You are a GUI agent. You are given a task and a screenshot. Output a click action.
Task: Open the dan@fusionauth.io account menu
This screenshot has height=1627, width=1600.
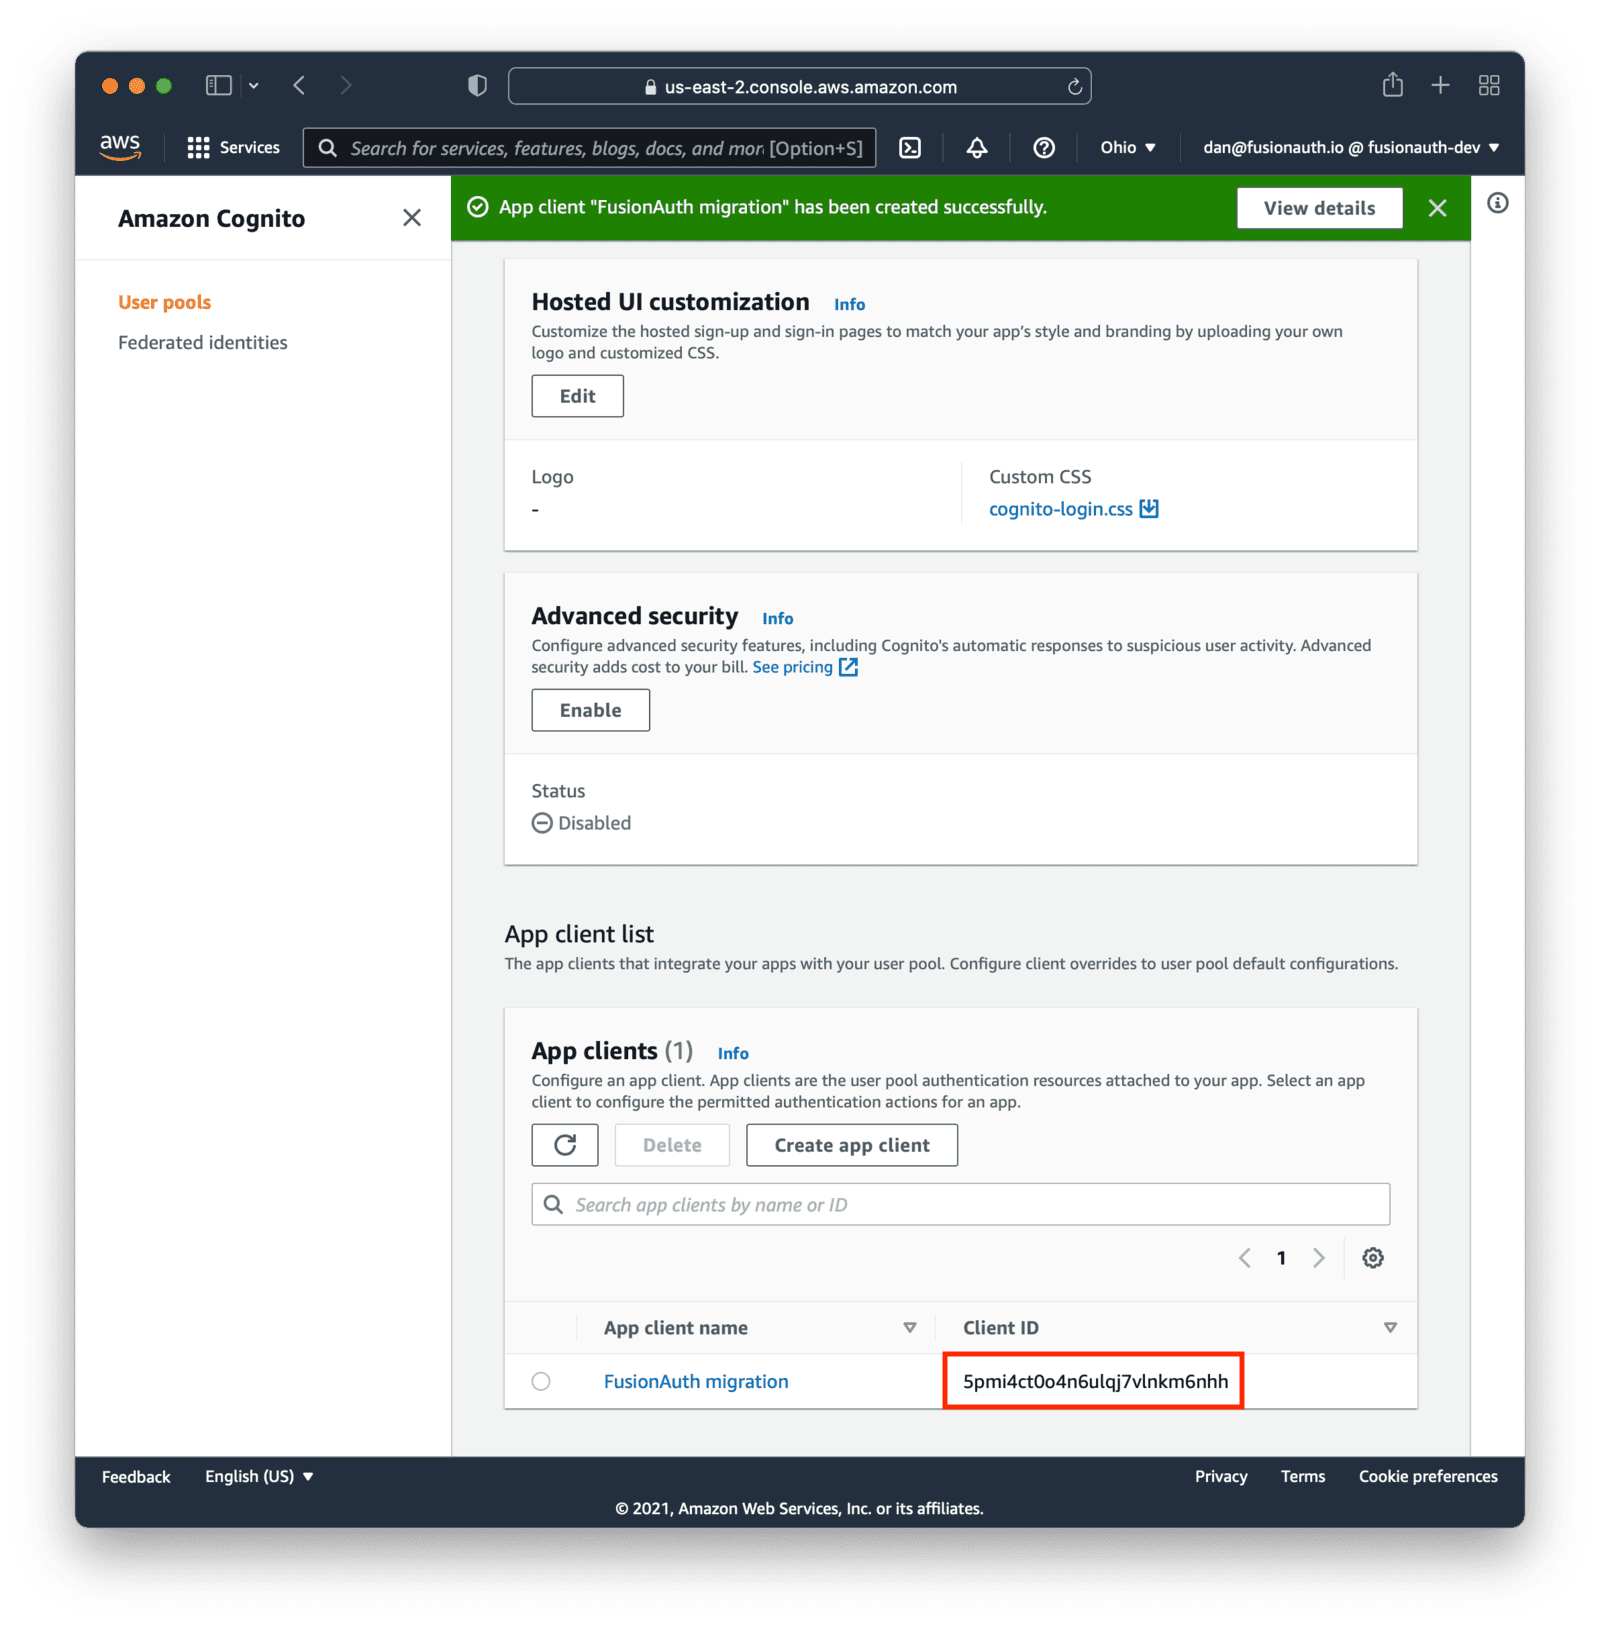click(x=1348, y=147)
